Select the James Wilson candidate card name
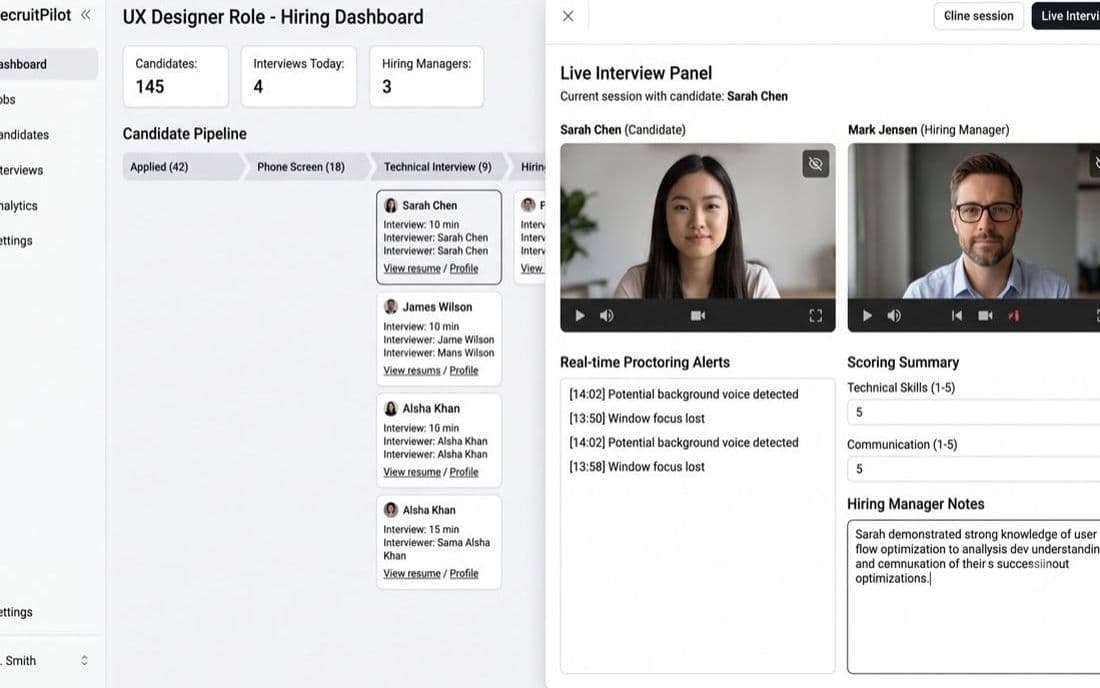The height and width of the screenshot is (688, 1100). point(437,307)
